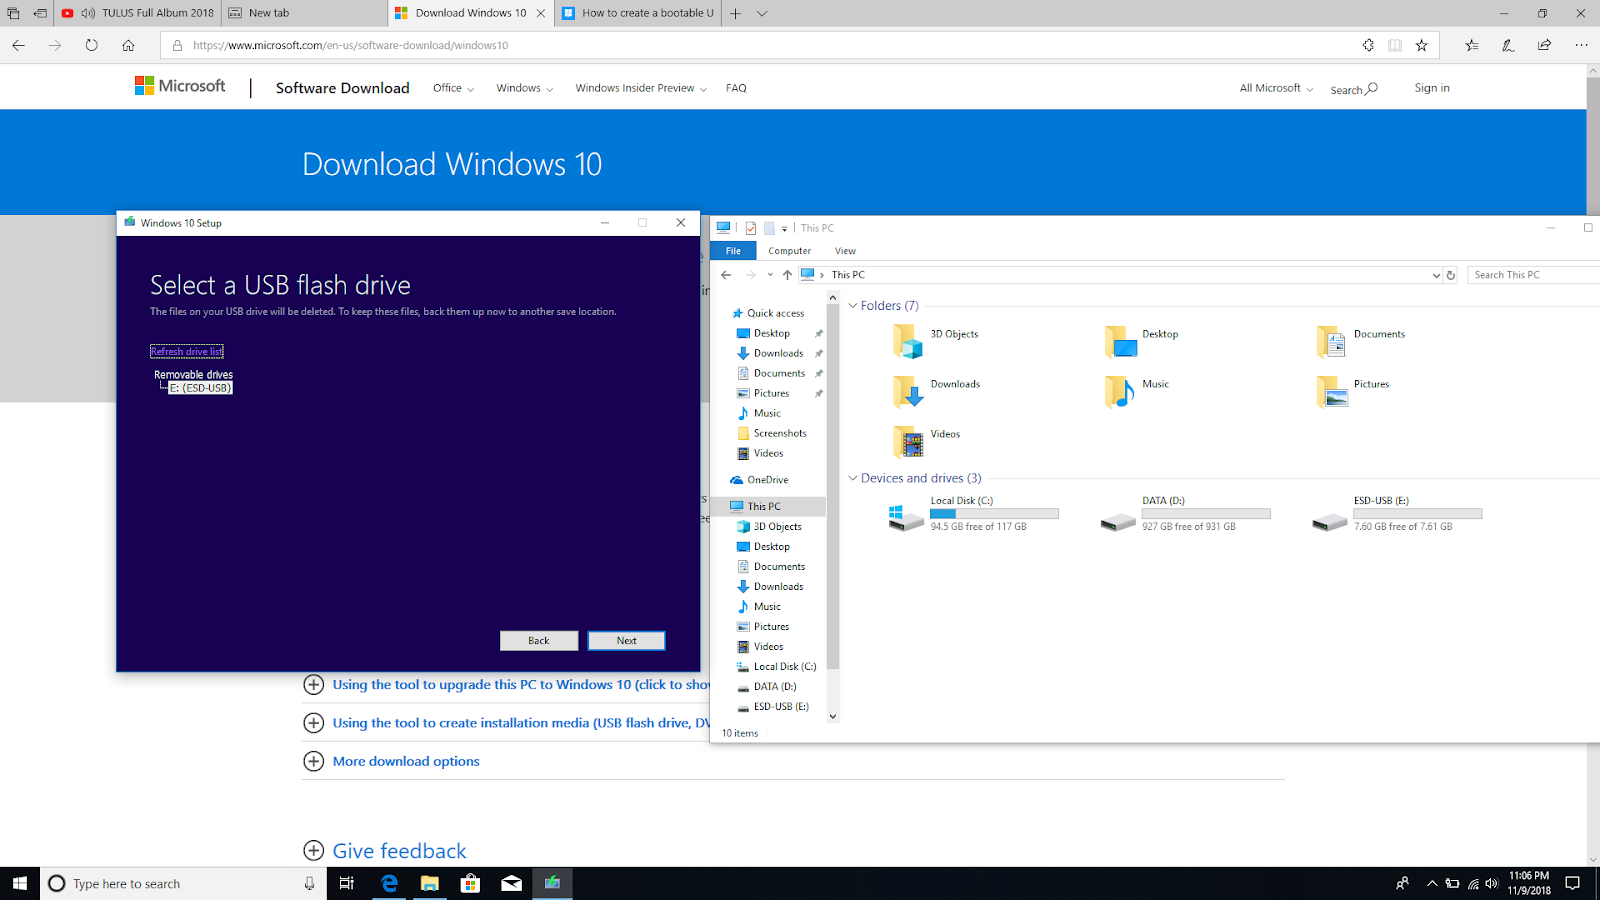The width and height of the screenshot is (1600, 900).
Task: Collapse the Folders (7) section
Action: tap(853, 305)
